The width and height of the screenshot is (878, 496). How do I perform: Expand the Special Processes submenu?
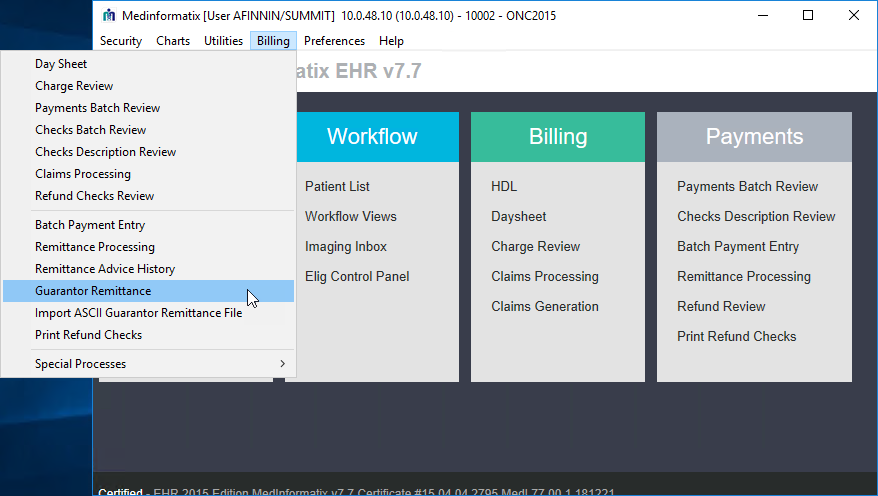[x=148, y=364]
